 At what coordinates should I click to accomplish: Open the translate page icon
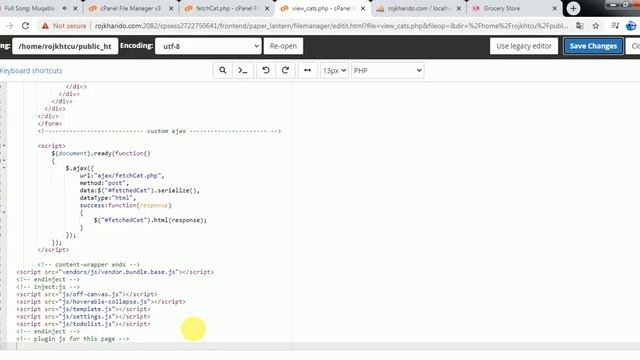[580, 26]
